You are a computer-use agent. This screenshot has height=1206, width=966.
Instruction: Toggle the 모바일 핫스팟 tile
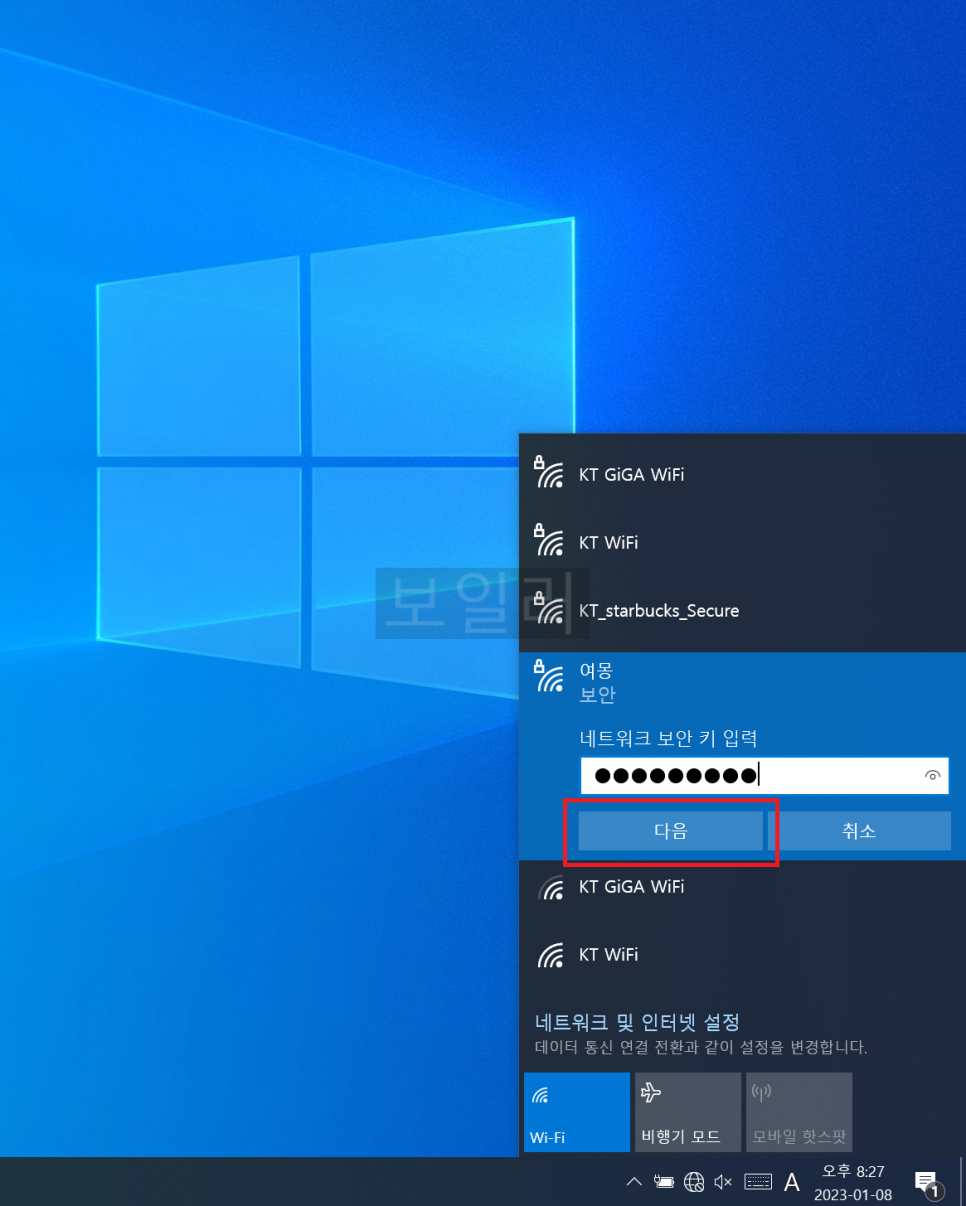pos(799,1112)
